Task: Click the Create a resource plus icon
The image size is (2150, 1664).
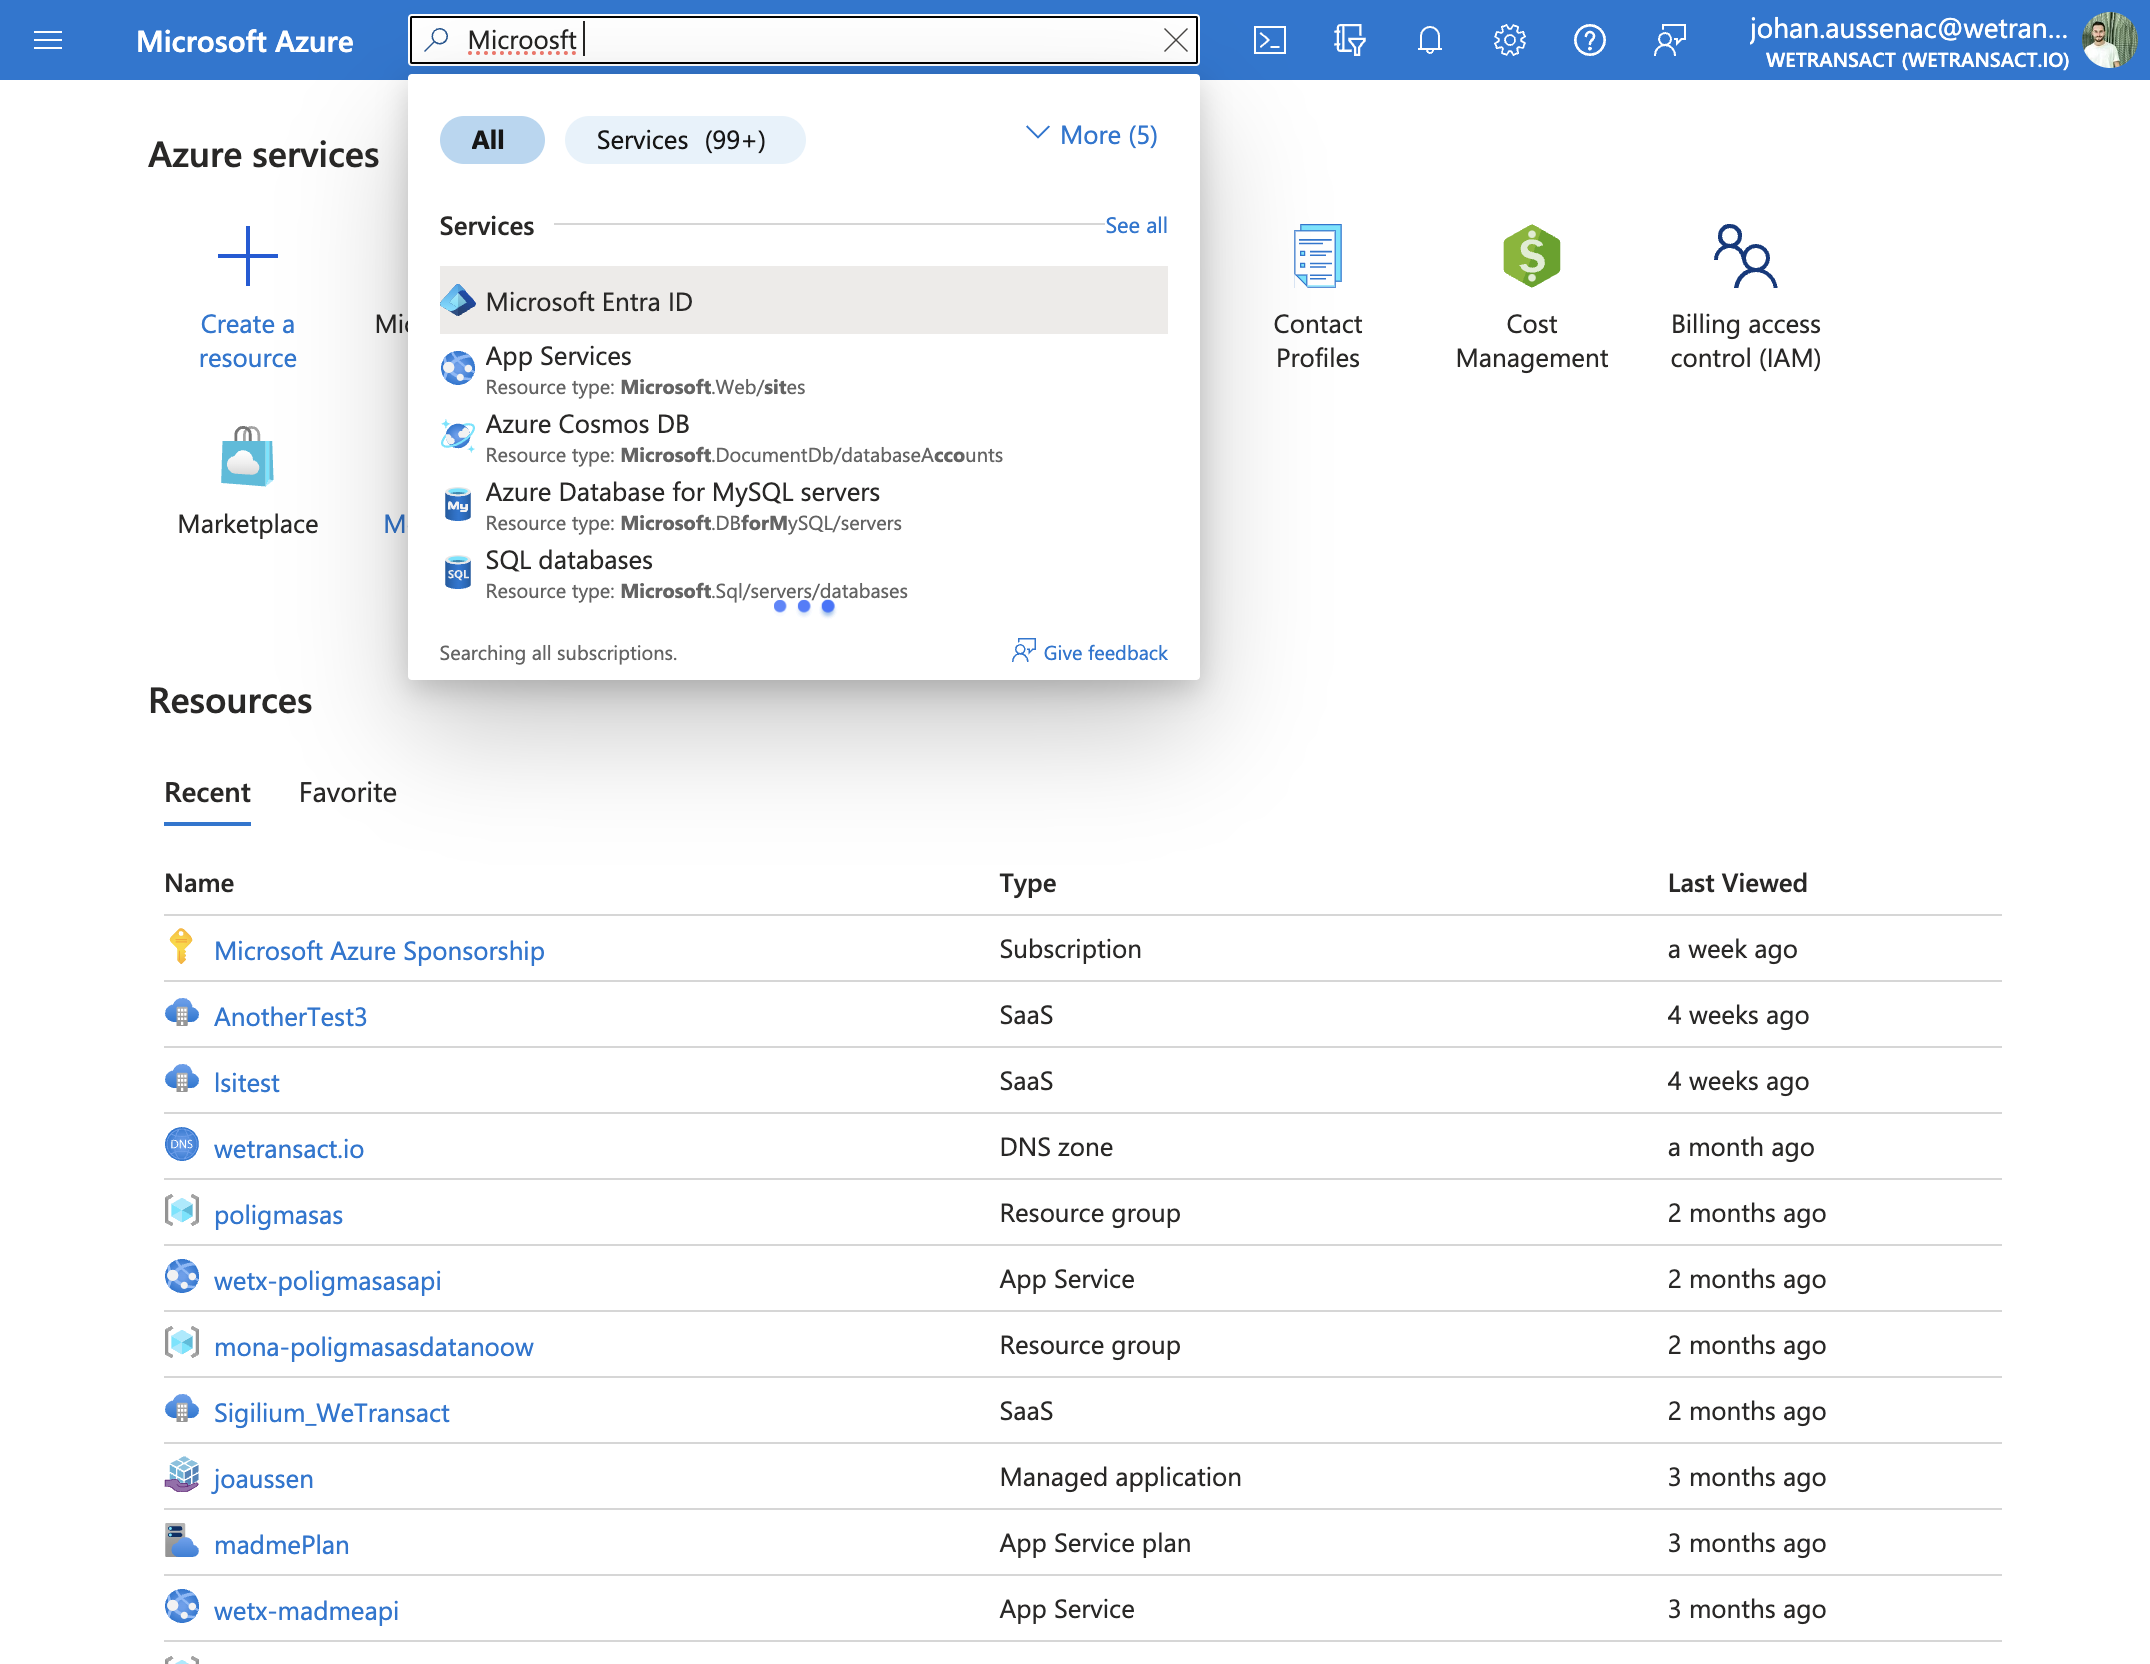Action: (x=247, y=256)
